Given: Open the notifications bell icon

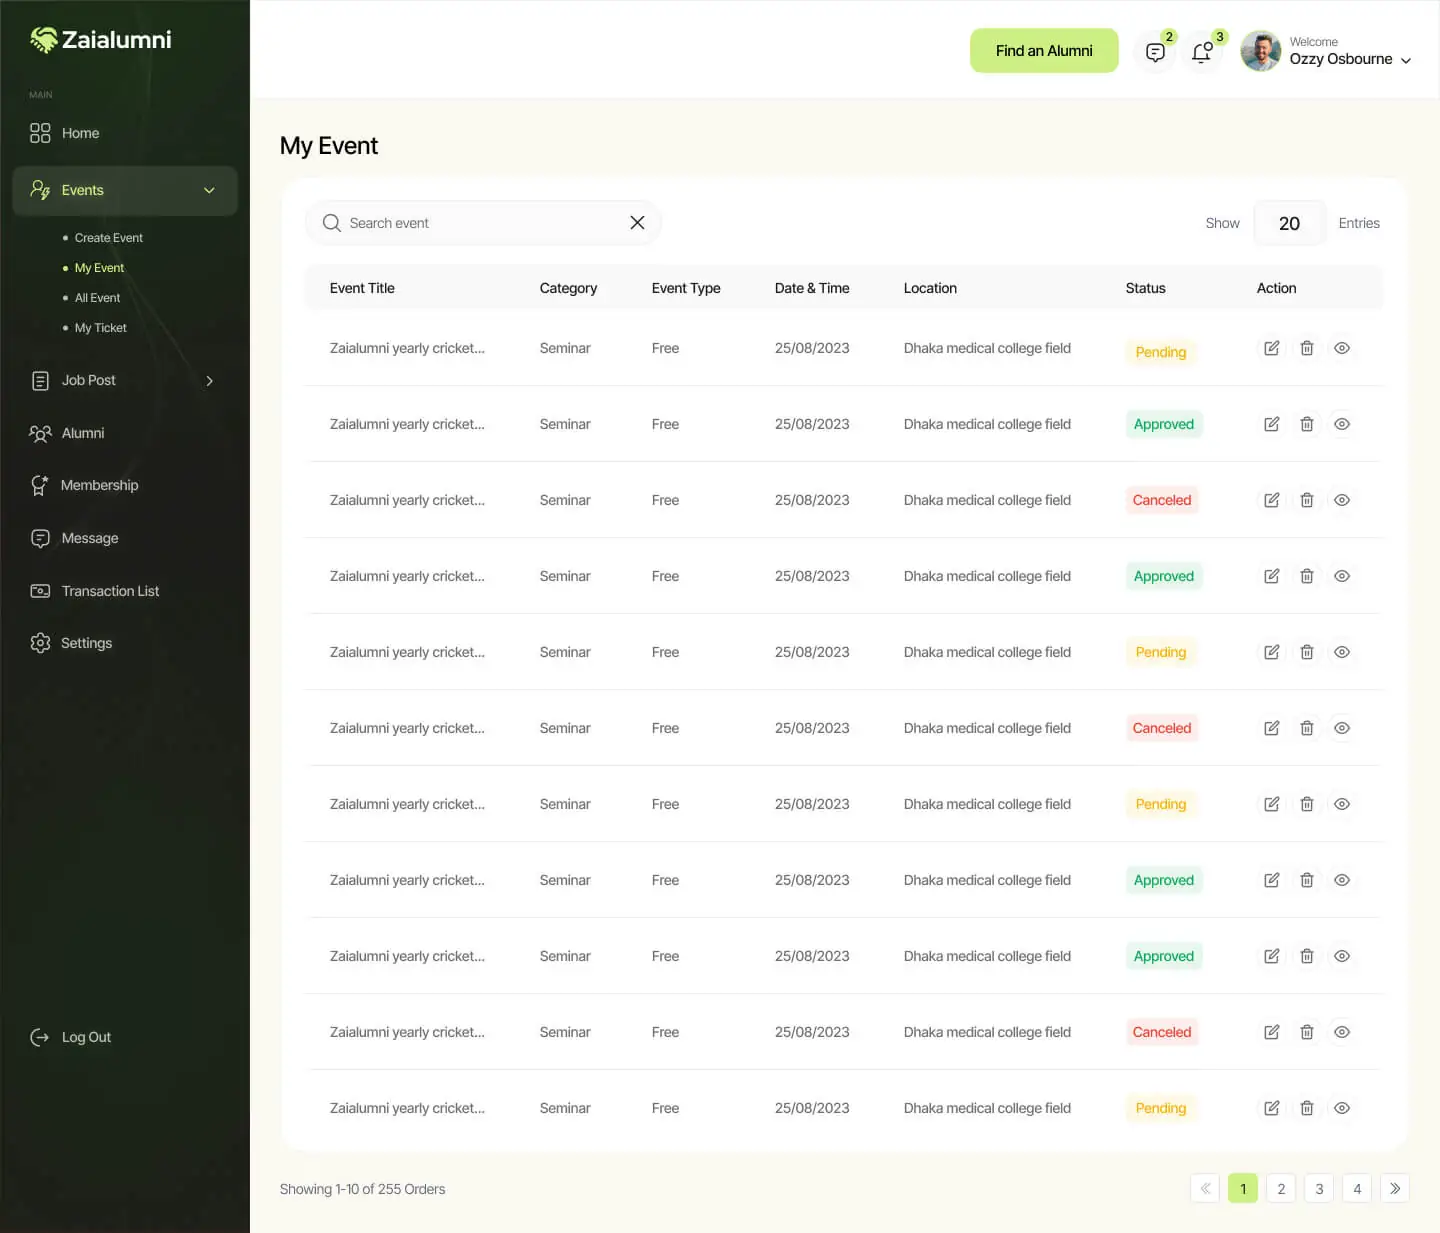Looking at the screenshot, I should click(1202, 52).
